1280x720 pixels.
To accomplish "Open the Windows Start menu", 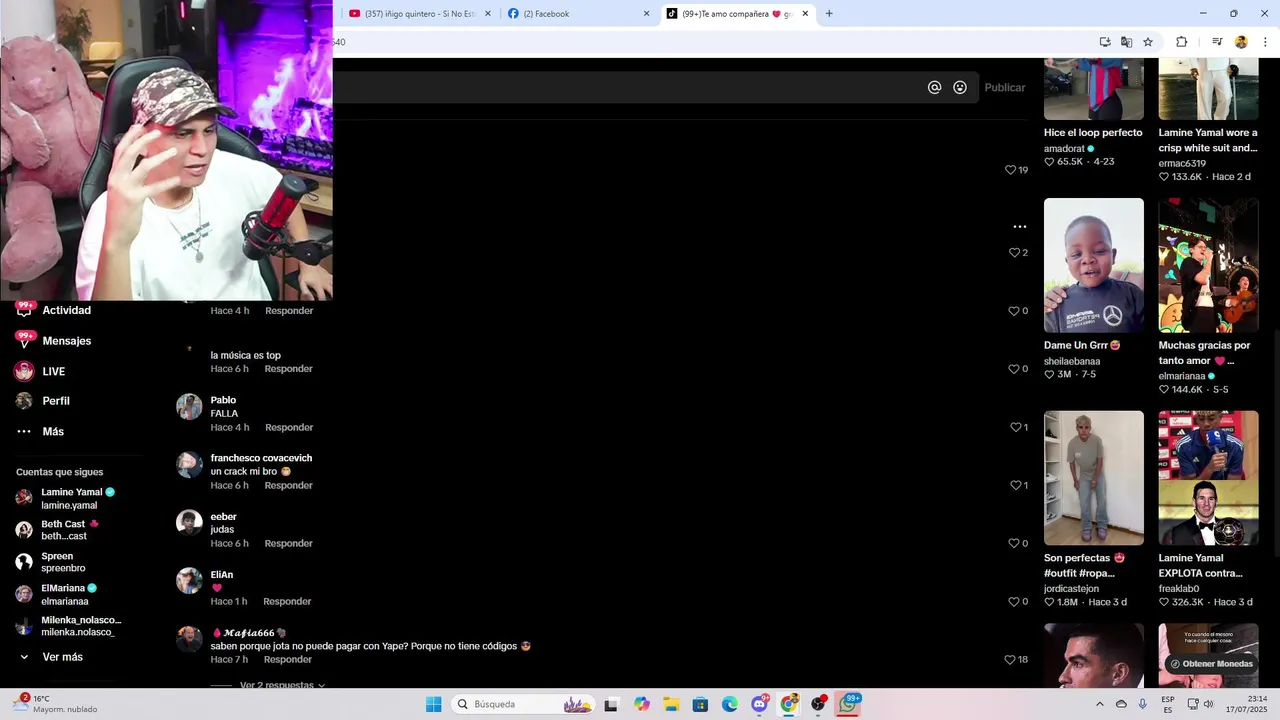I will pos(433,704).
